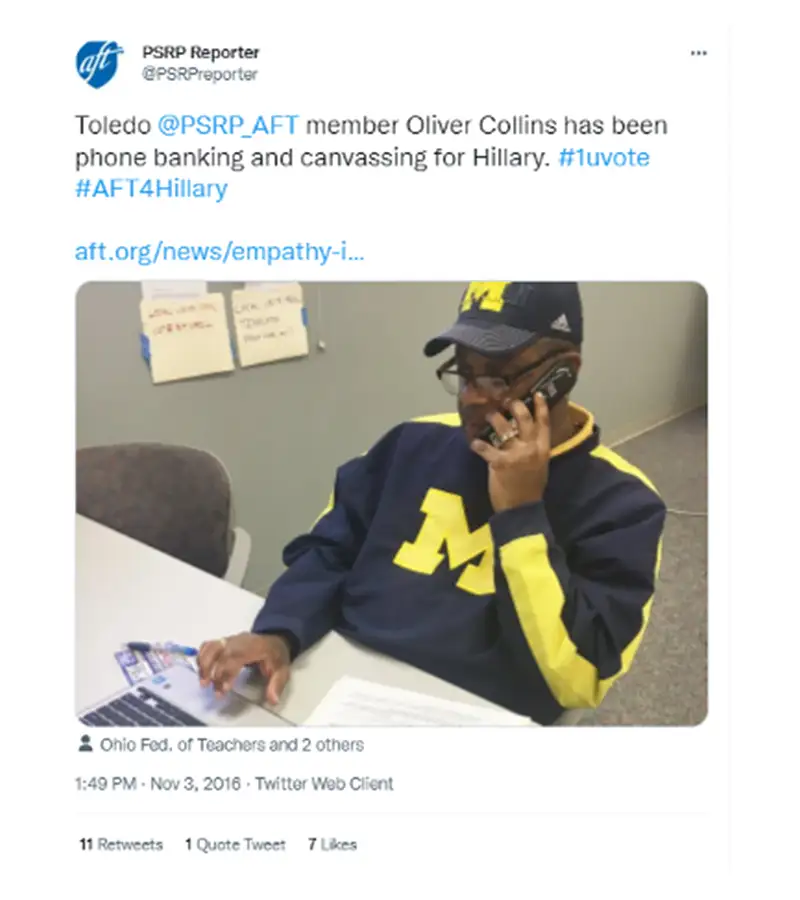Click the 1:49 PM Nov 3, 2016 timestamp
Viewport: 800px width, 900px height.
pos(158,784)
